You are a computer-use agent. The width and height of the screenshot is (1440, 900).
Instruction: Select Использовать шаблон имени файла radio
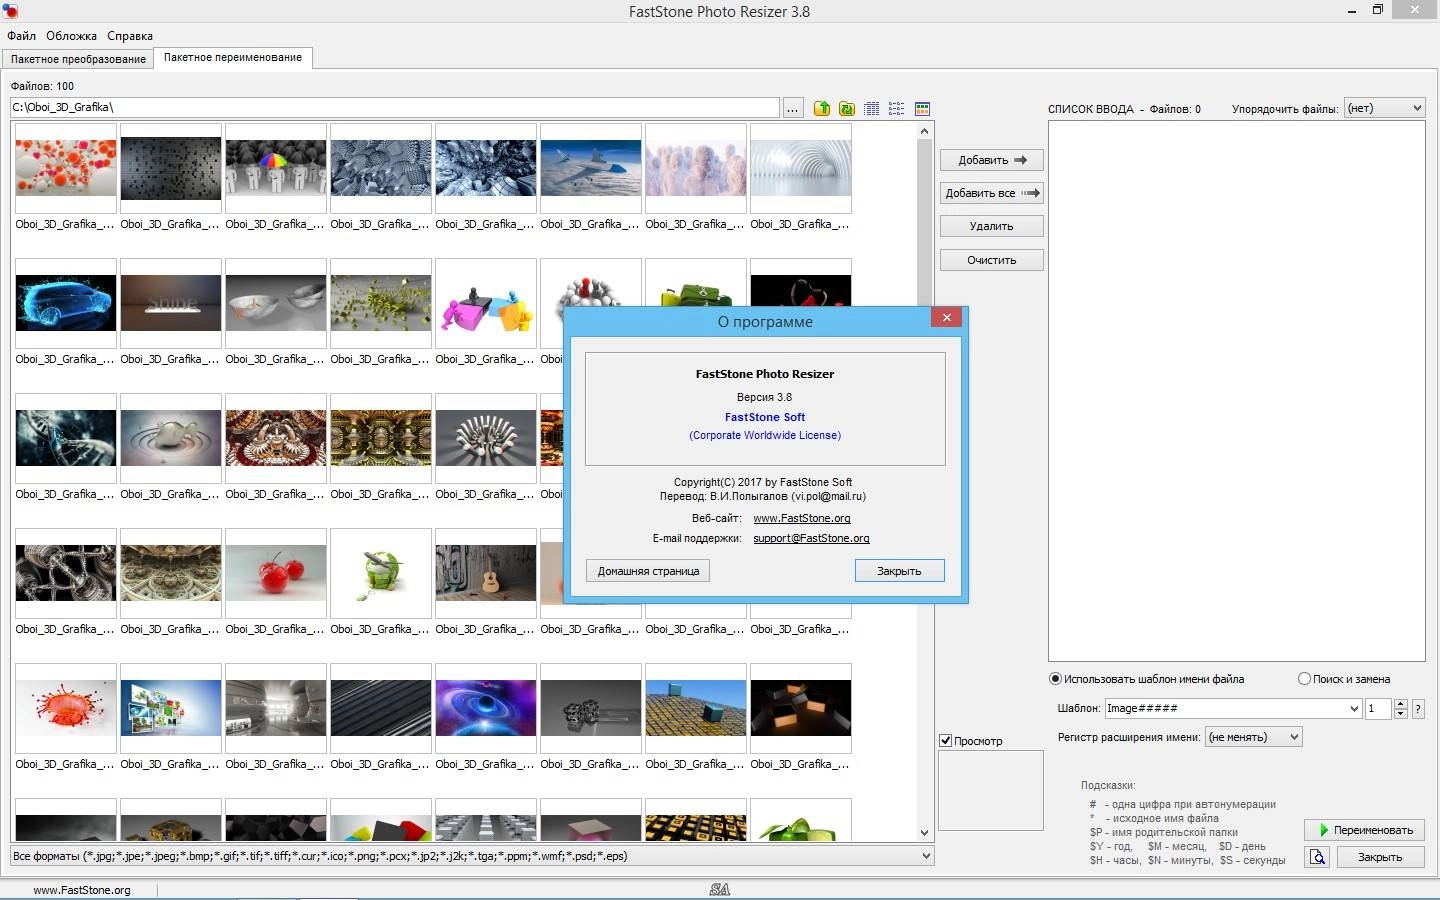click(1055, 679)
